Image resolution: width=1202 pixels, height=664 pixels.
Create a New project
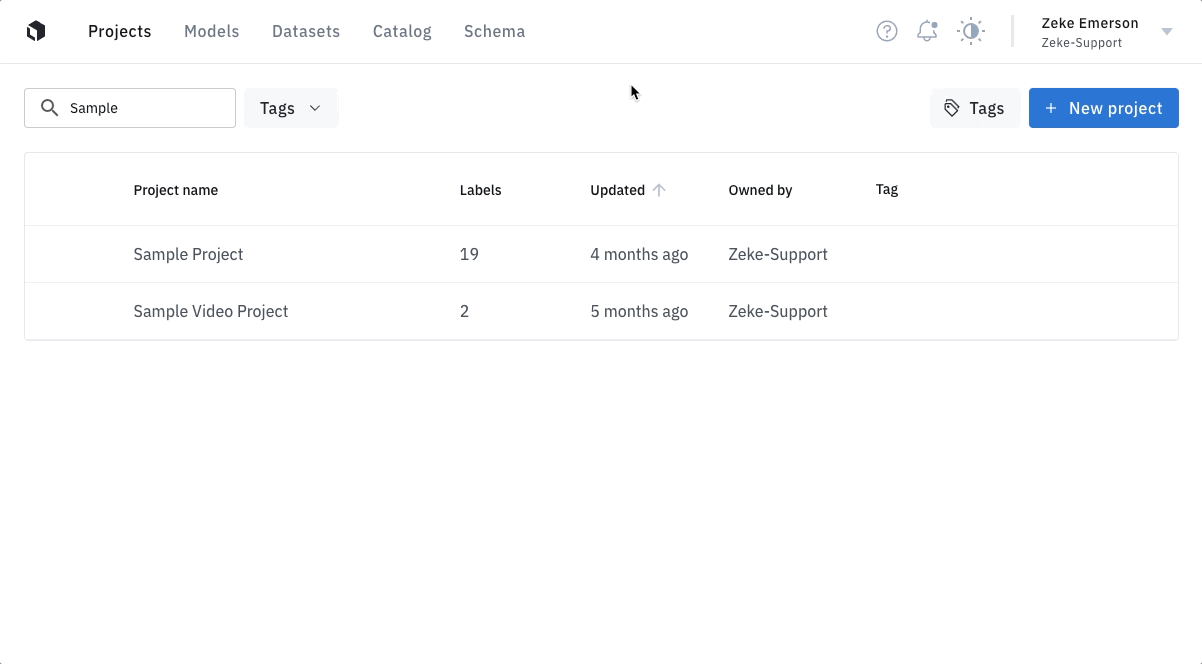1103,108
